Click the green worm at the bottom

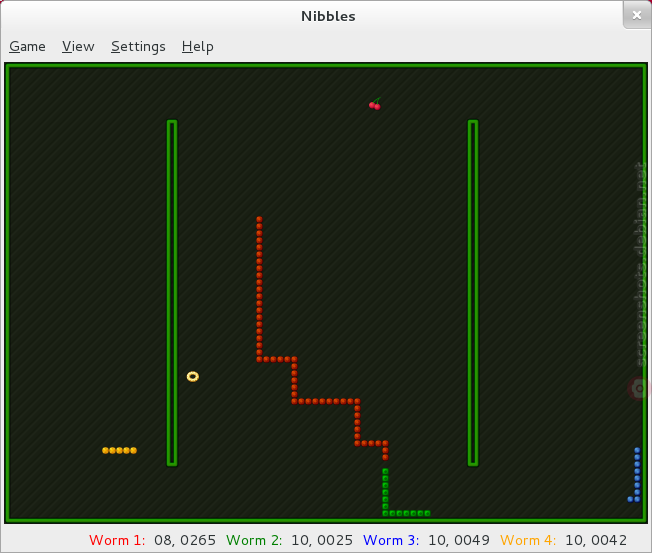pos(385,493)
